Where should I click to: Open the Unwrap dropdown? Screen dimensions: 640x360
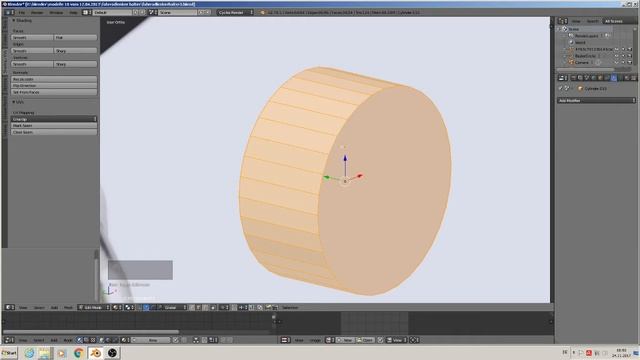coord(54,119)
